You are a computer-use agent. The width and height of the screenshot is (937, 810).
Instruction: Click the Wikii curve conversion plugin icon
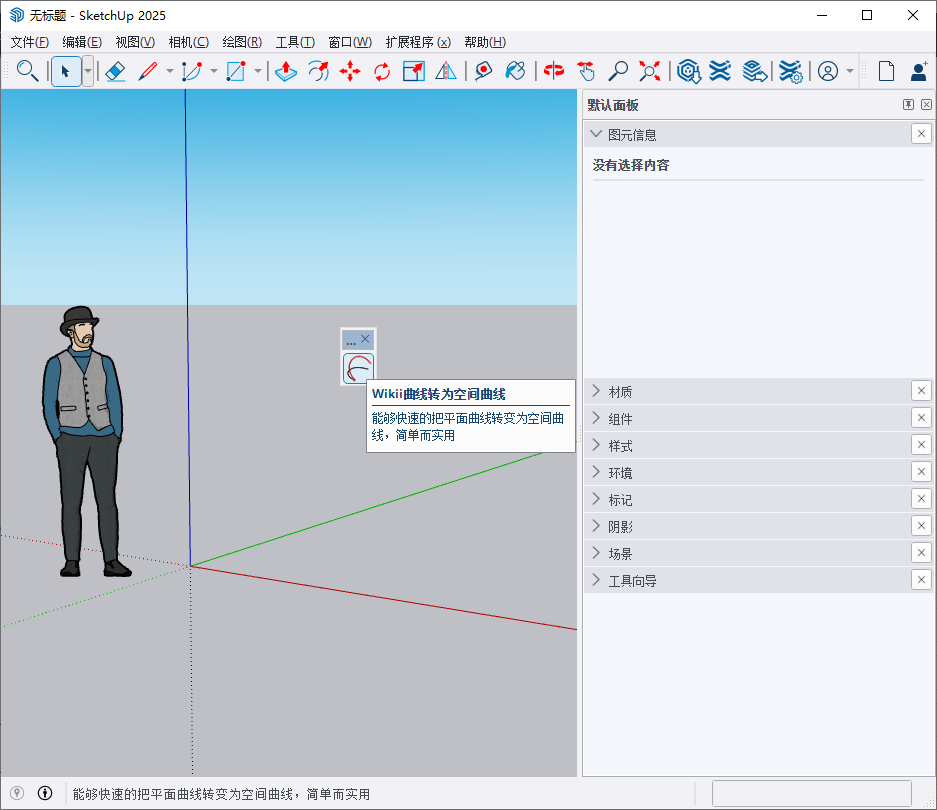pyautogui.click(x=358, y=368)
